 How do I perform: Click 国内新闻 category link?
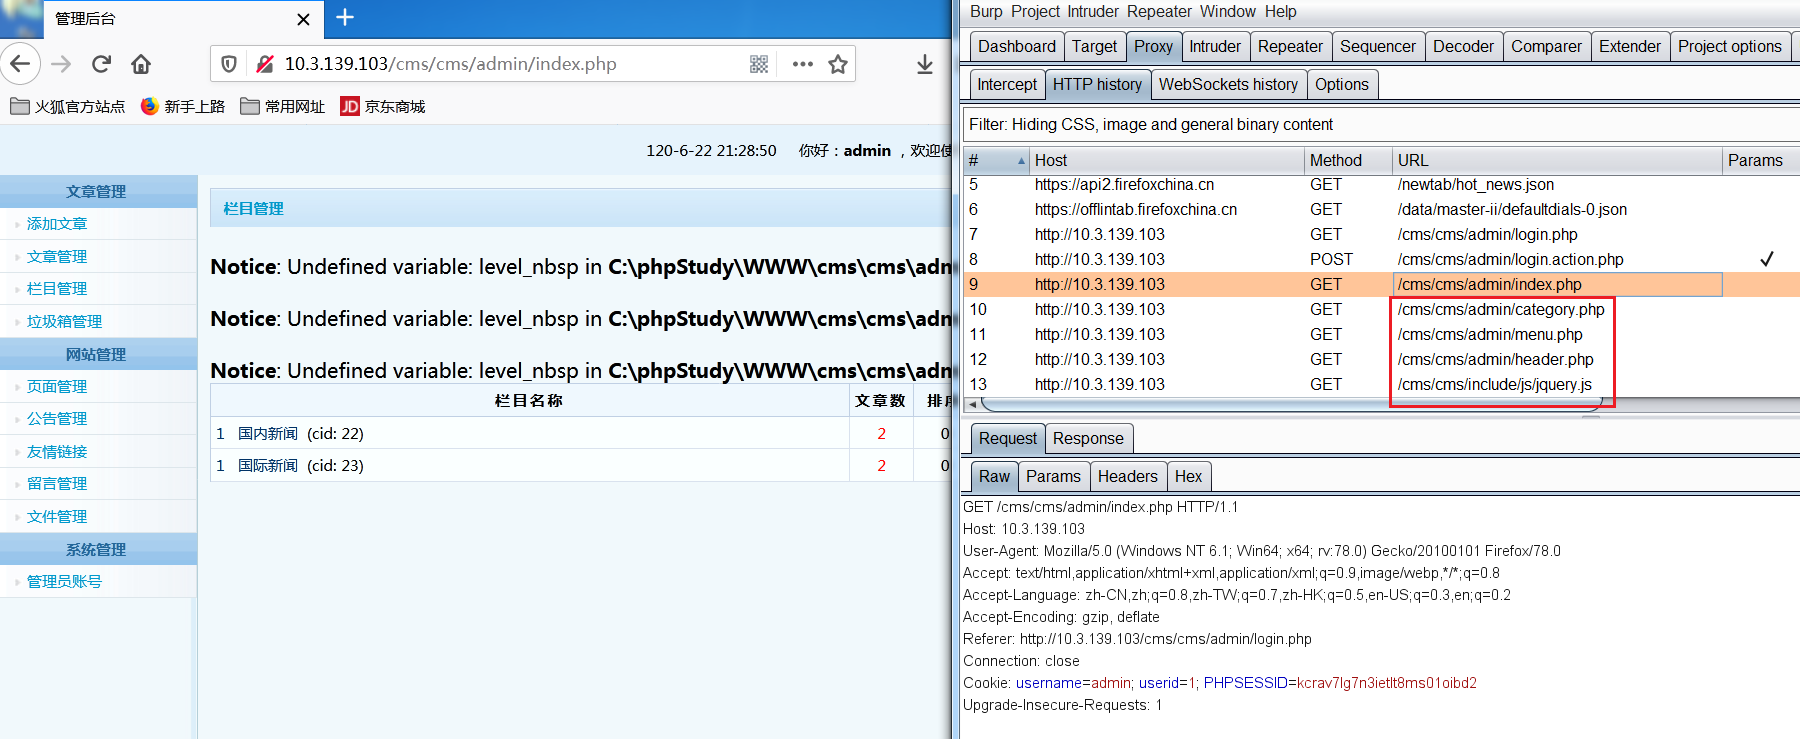pyautogui.click(x=268, y=434)
